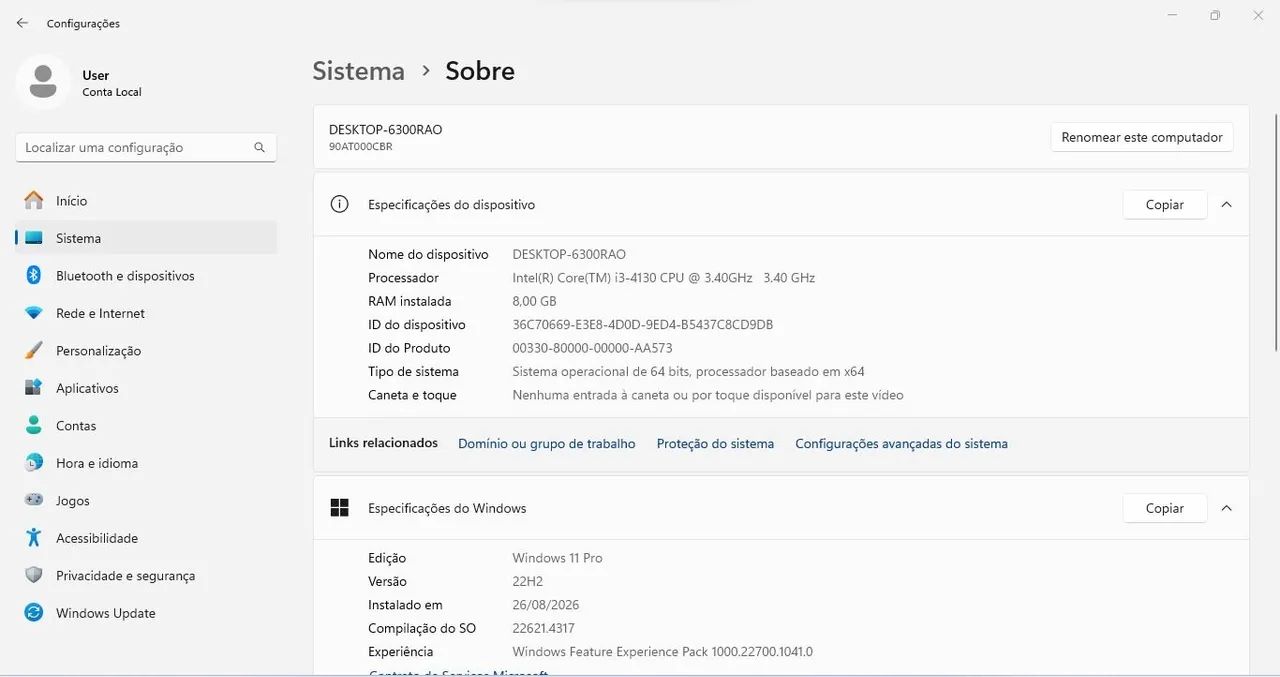Click the Windows Feature Experience Pack text

662,652
